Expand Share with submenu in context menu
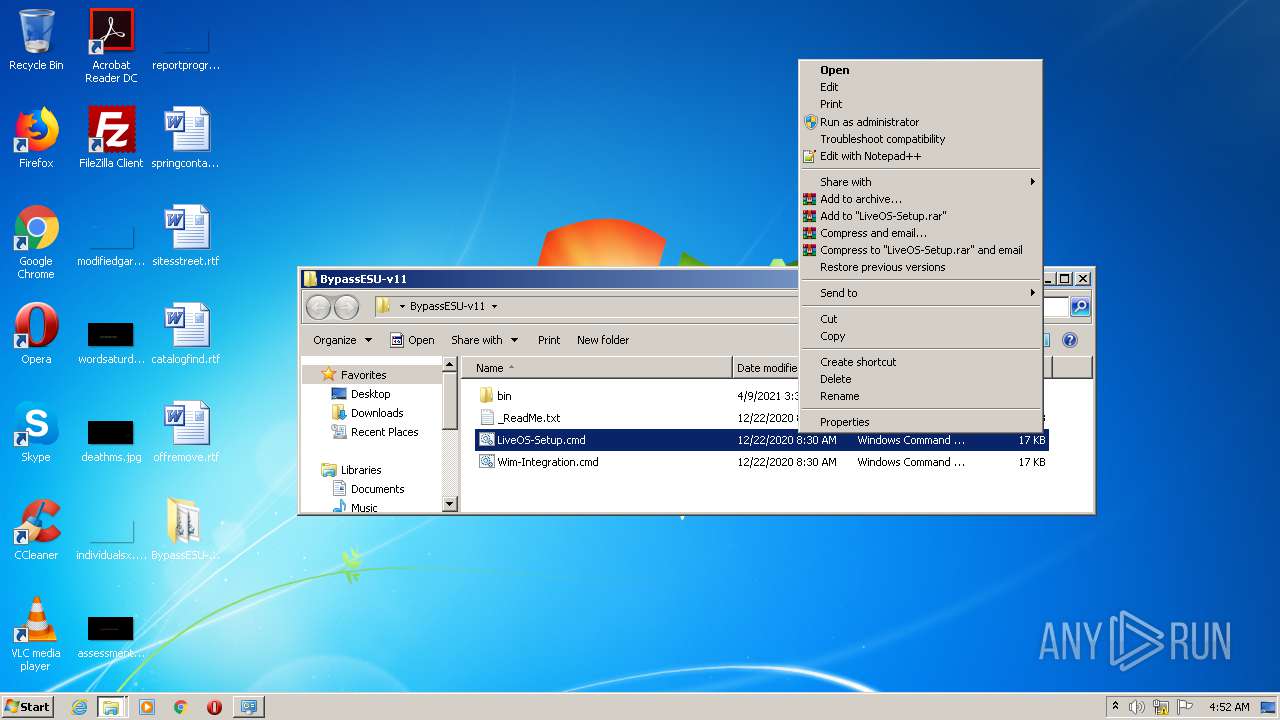Screen dimensions: 1280x720 tap(920, 182)
